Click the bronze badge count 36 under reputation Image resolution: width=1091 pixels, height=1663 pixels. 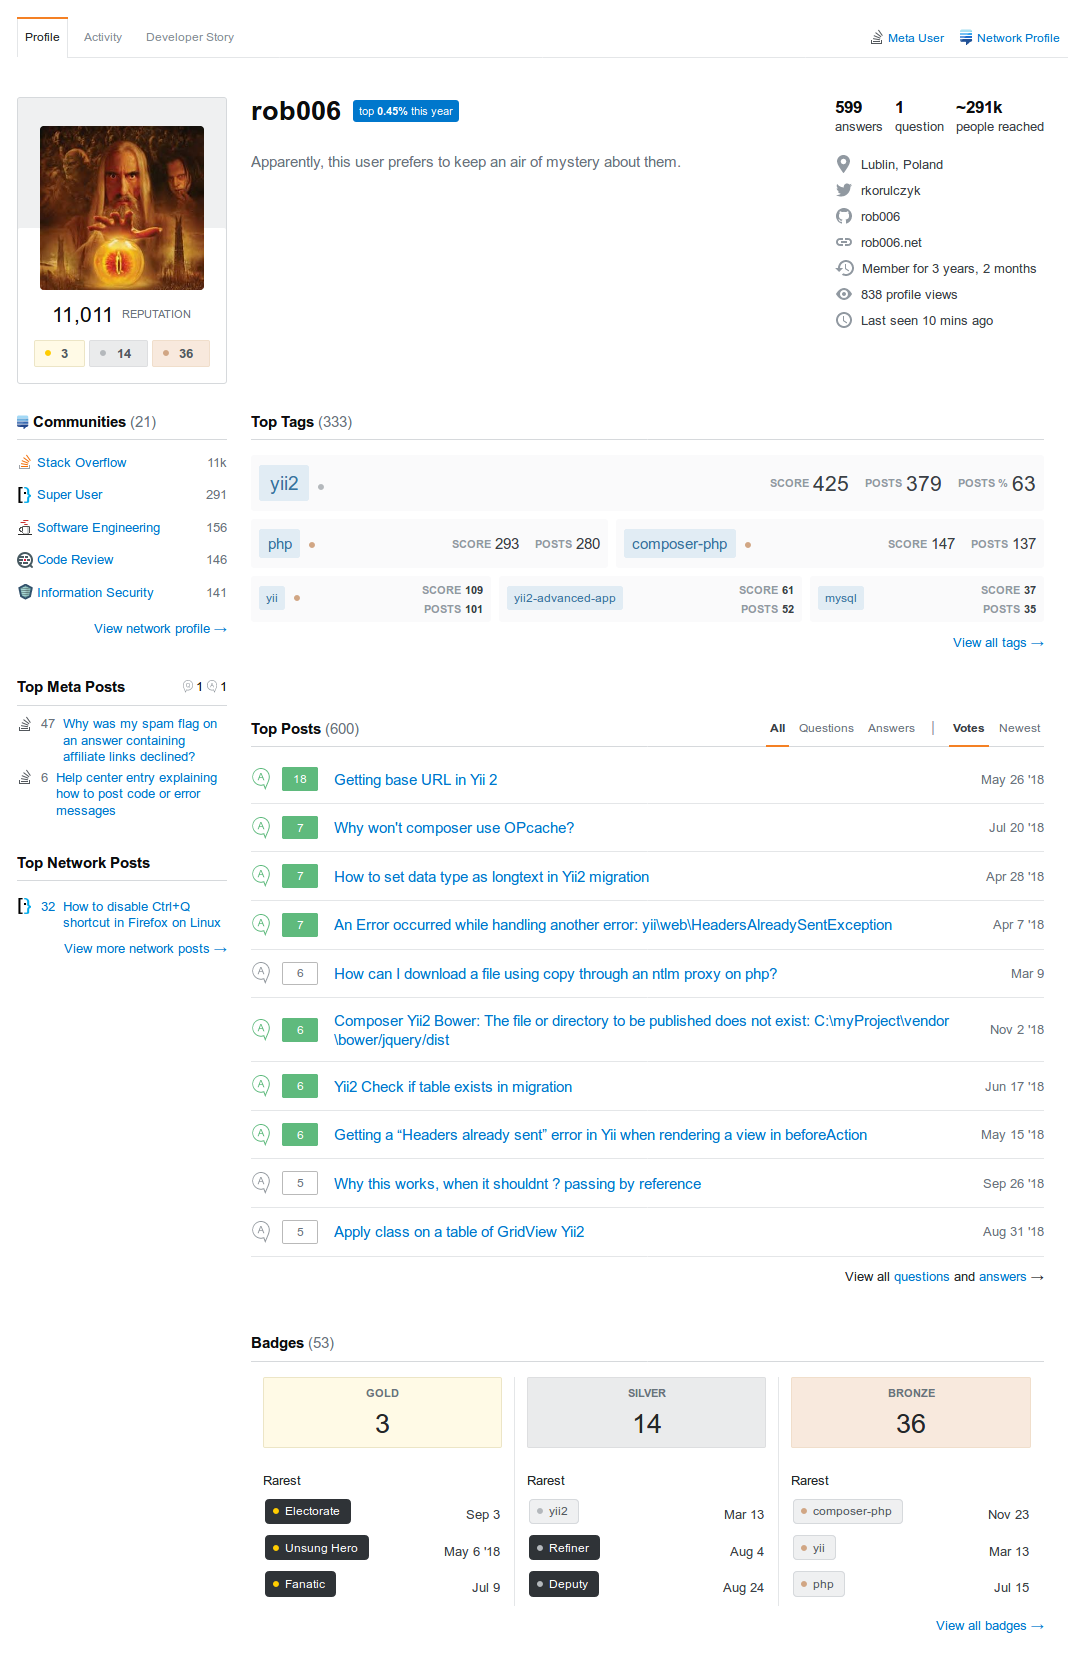pos(180,353)
